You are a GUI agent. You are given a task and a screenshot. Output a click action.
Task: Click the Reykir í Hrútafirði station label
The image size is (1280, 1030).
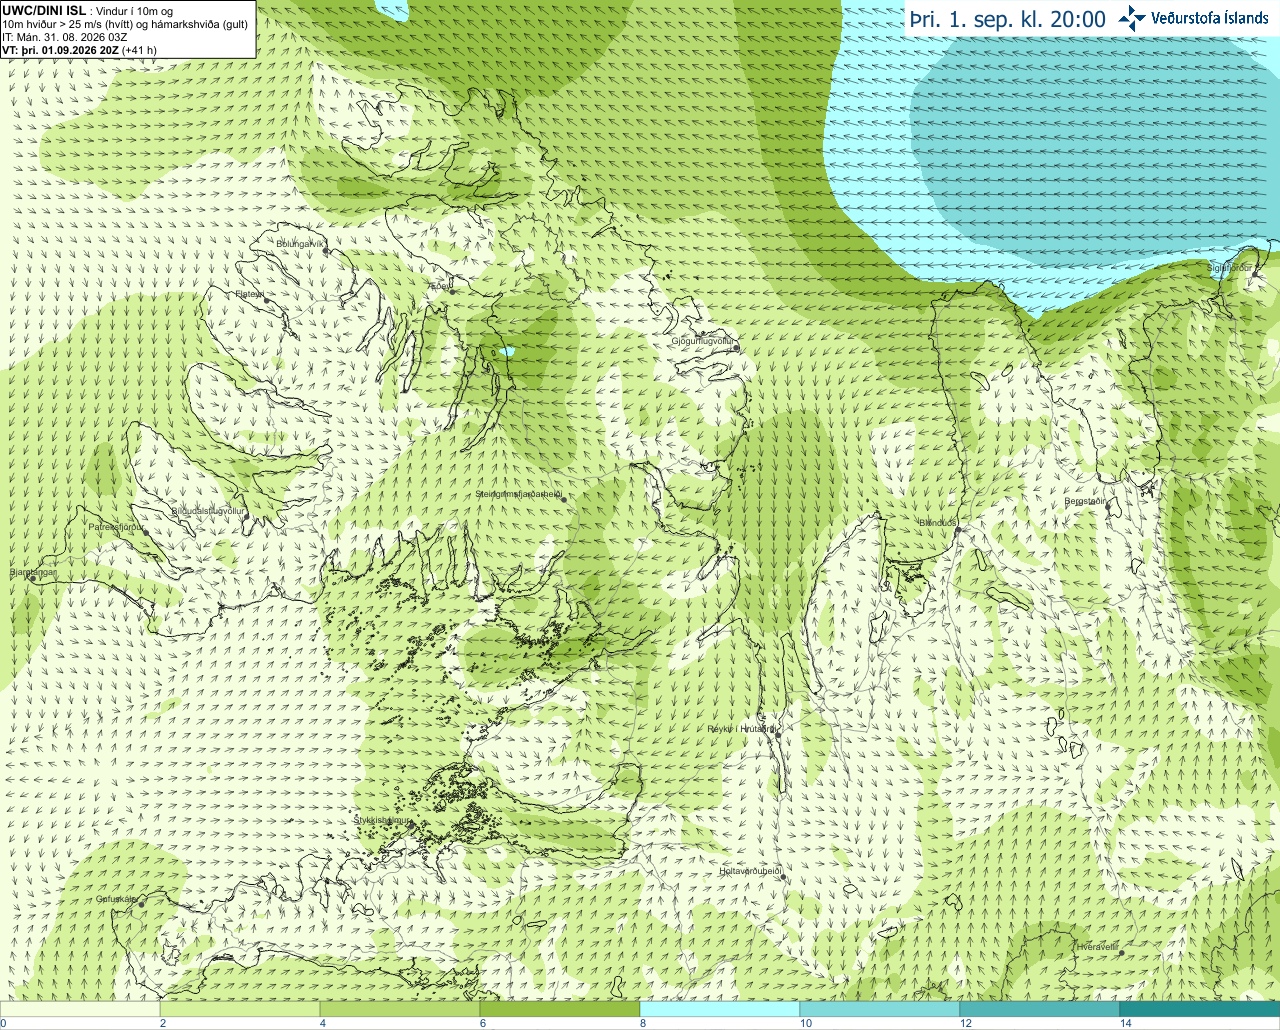(x=741, y=729)
